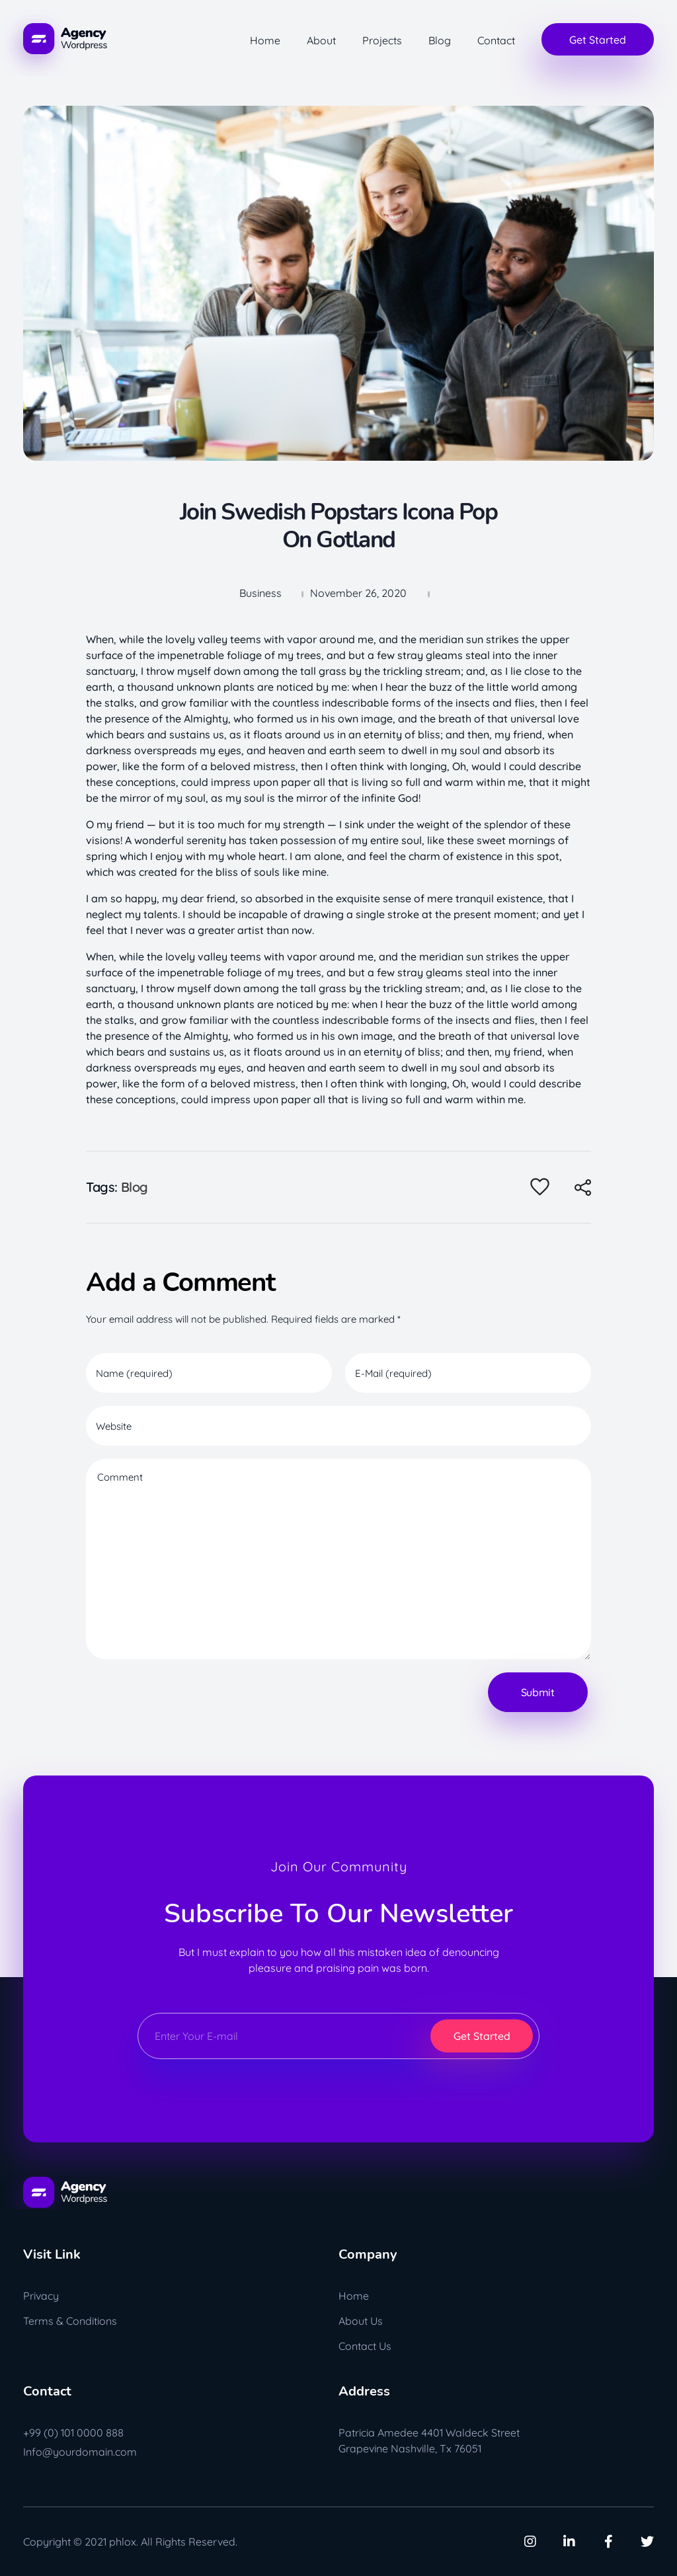Open the Instagram icon in footer

[530, 2540]
